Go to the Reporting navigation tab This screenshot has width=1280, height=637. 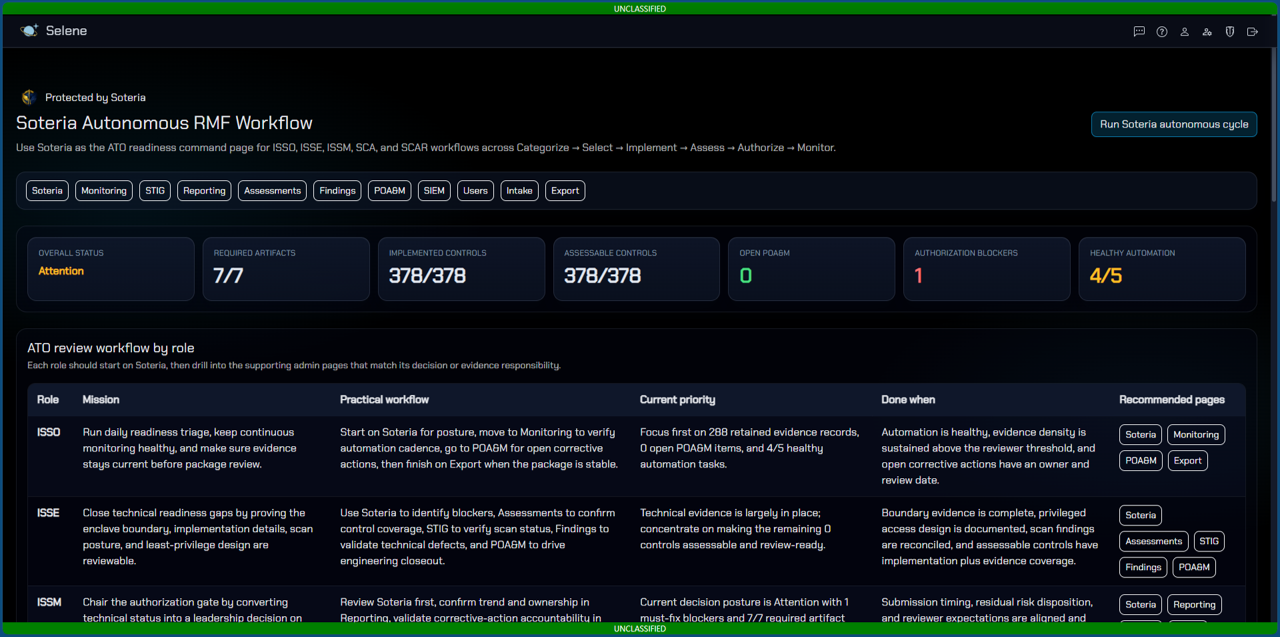pos(204,191)
